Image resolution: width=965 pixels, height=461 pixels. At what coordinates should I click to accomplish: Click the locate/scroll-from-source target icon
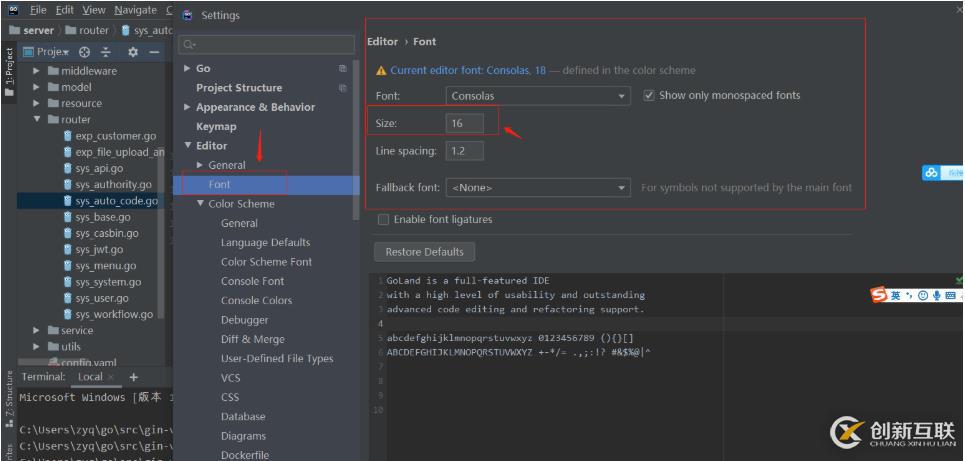(x=85, y=52)
